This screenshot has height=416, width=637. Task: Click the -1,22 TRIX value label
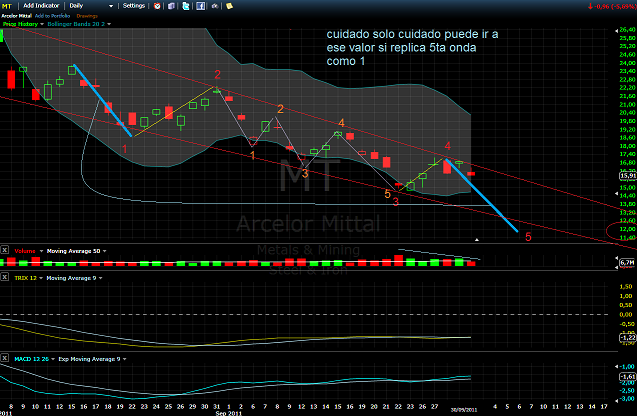click(628, 338)
